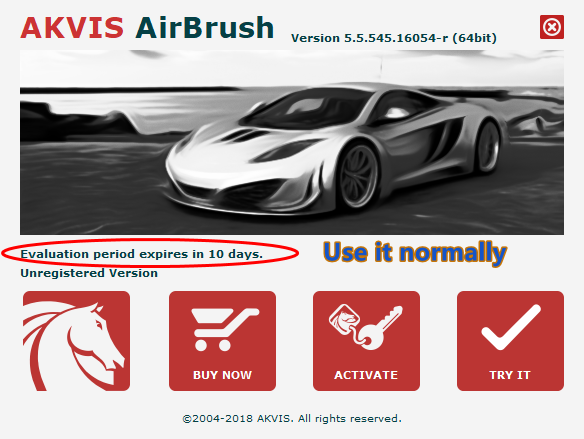Click the copyright notice at bottom

point(292,419)
